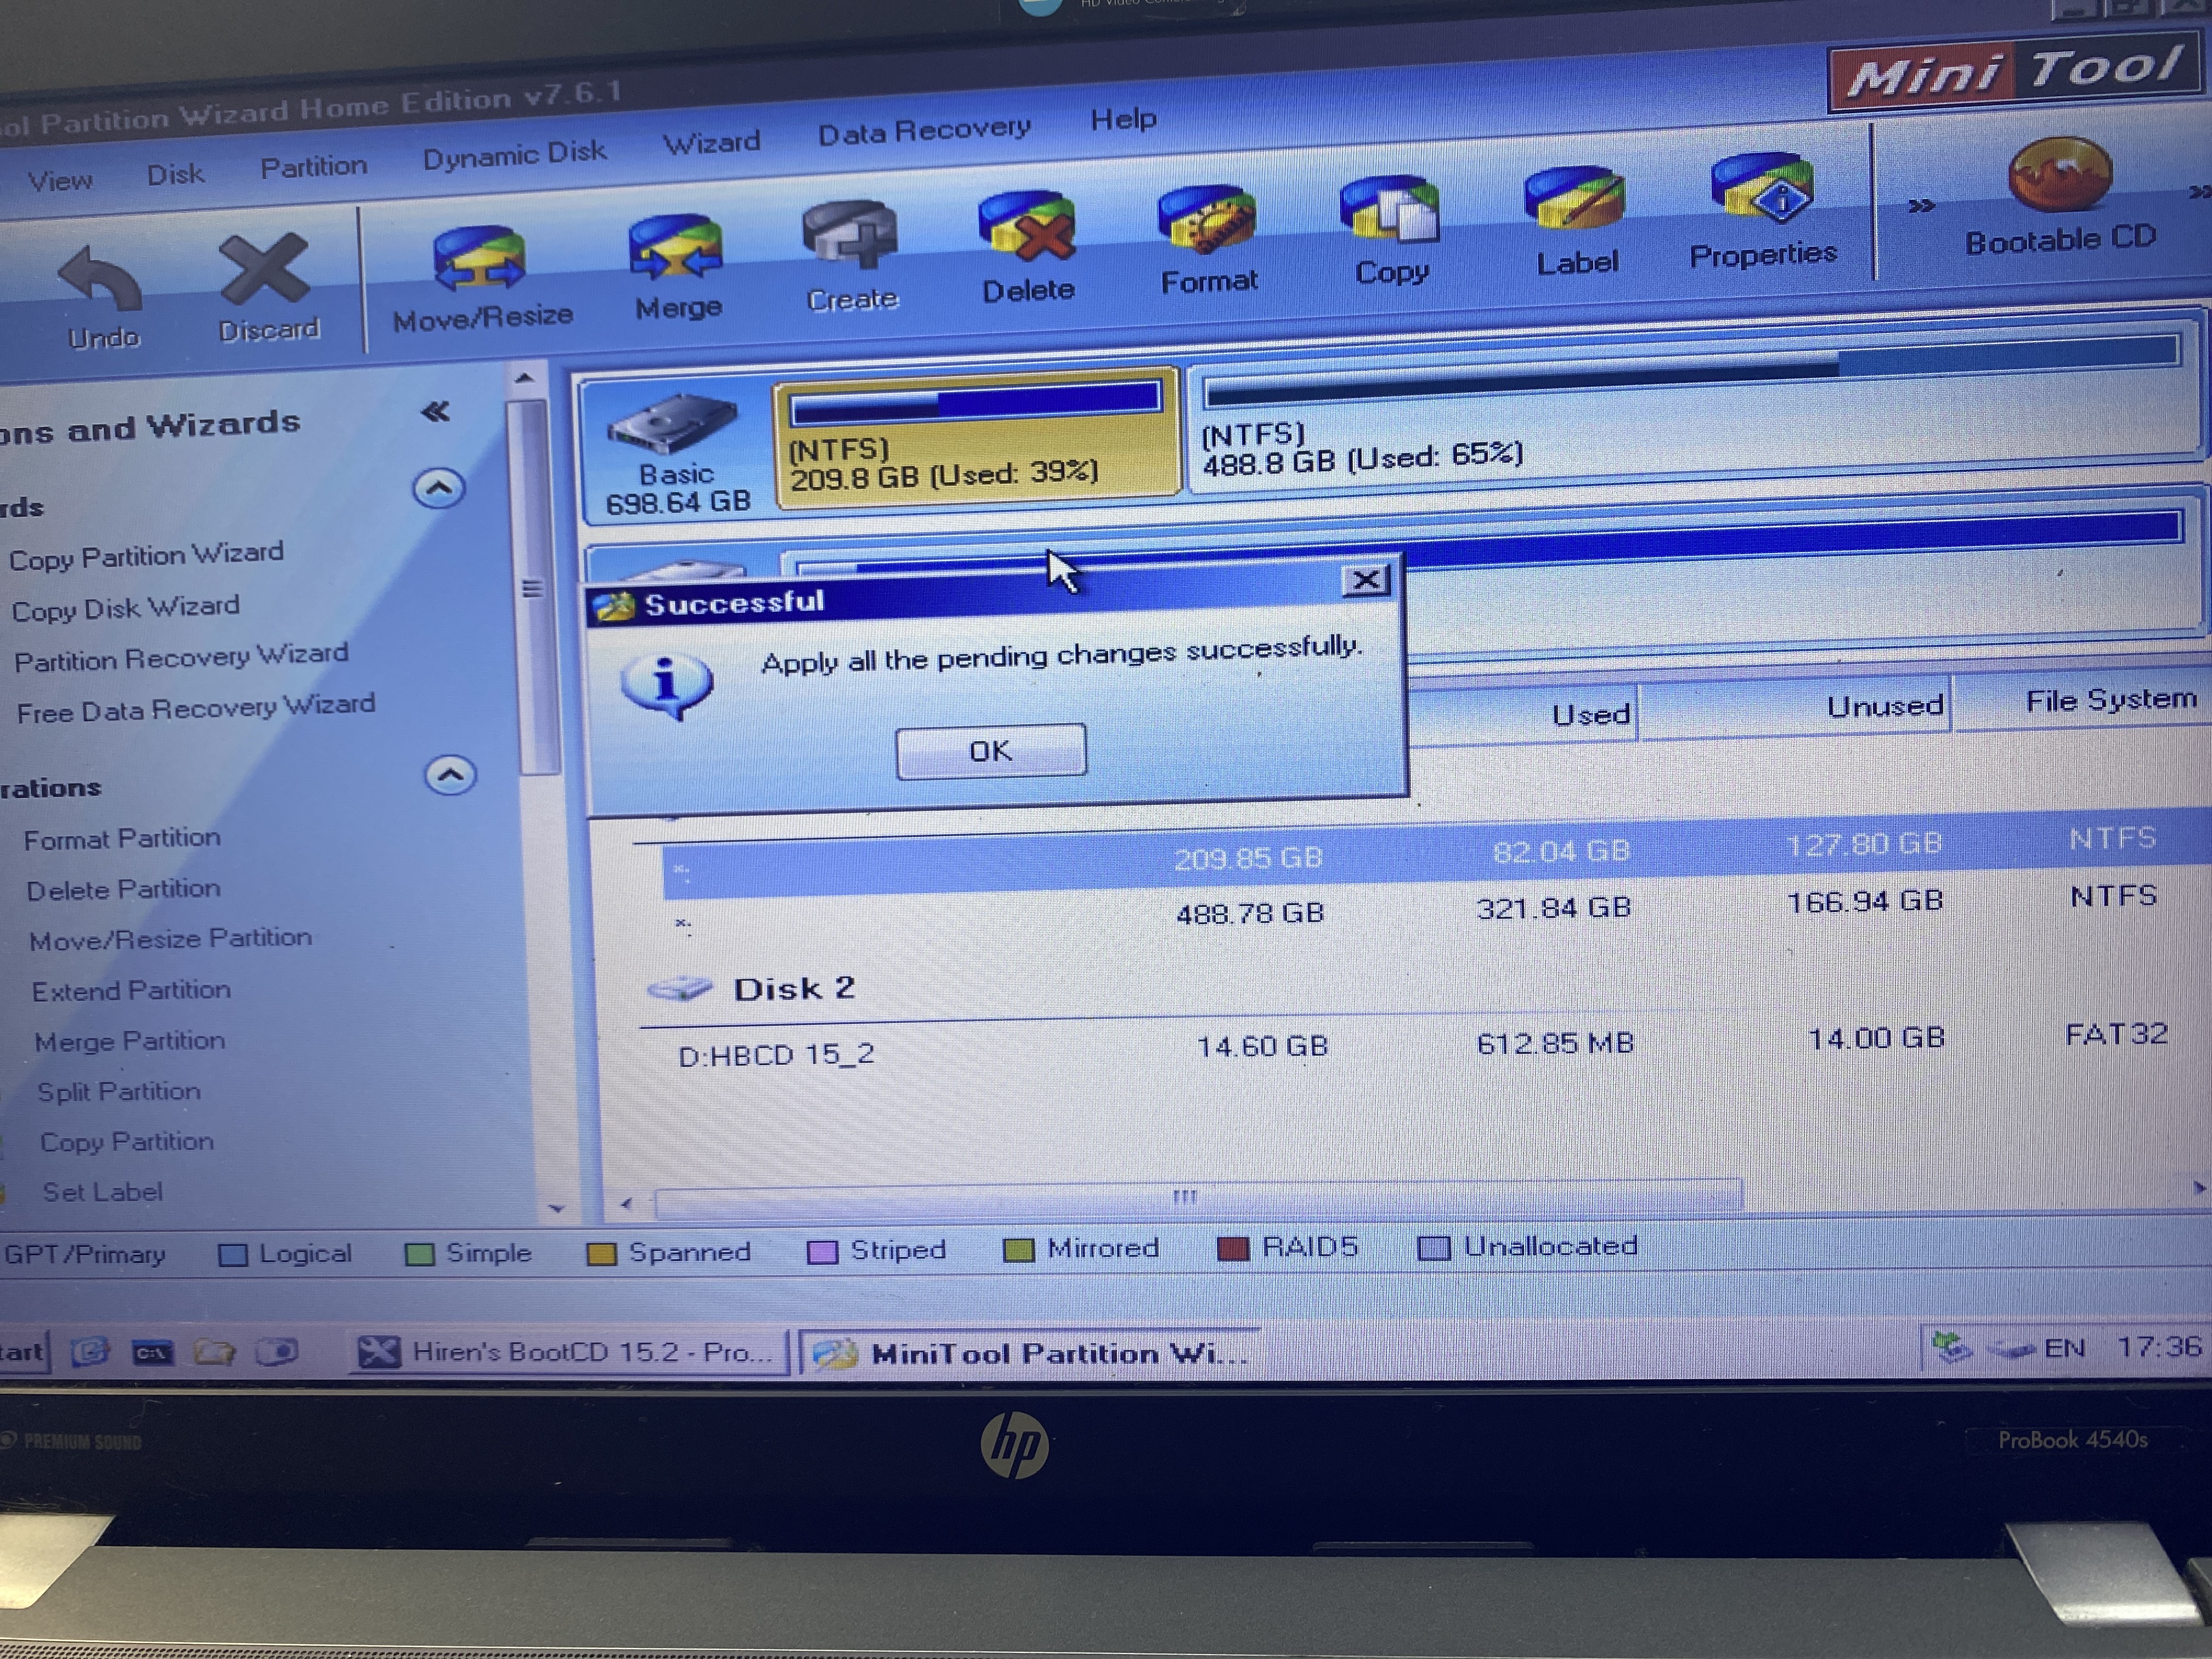The image size is (2212, 1659).
Task: Click sidebar scroll down arrow
Action: tap(557, 1209)
